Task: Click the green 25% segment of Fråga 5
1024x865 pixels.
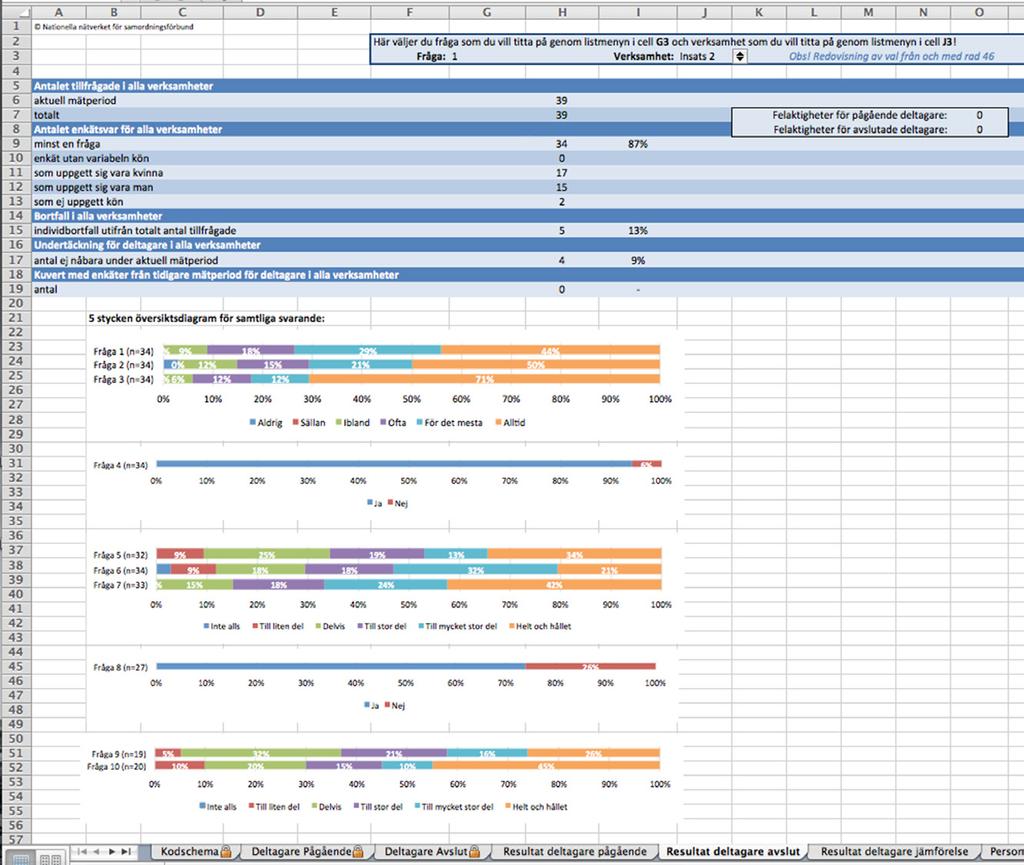Action: pos(266,554)
